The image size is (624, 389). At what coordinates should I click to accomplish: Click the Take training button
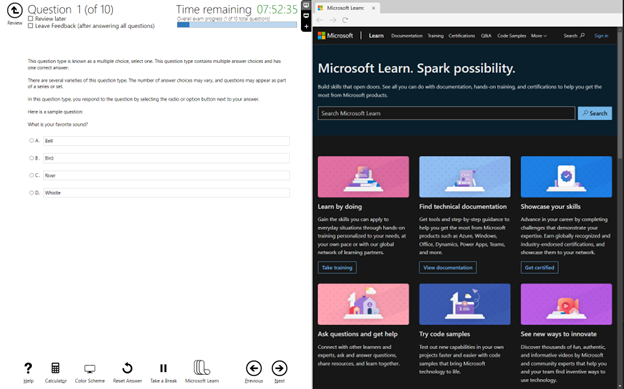coord(337,268)
